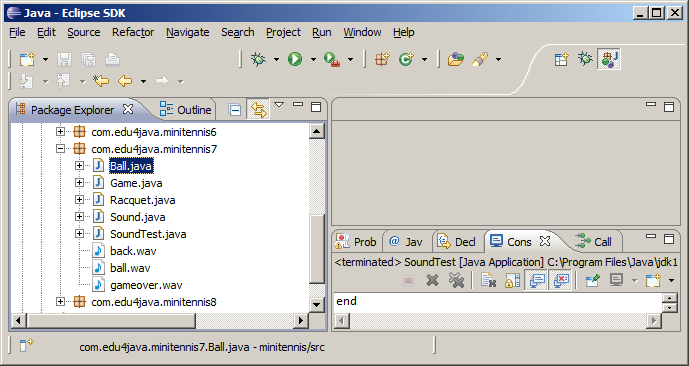Viewport: 689px width, 366px height.
Task: Open the Package Explorer view menu triangle
Action: tap(279, 105)
